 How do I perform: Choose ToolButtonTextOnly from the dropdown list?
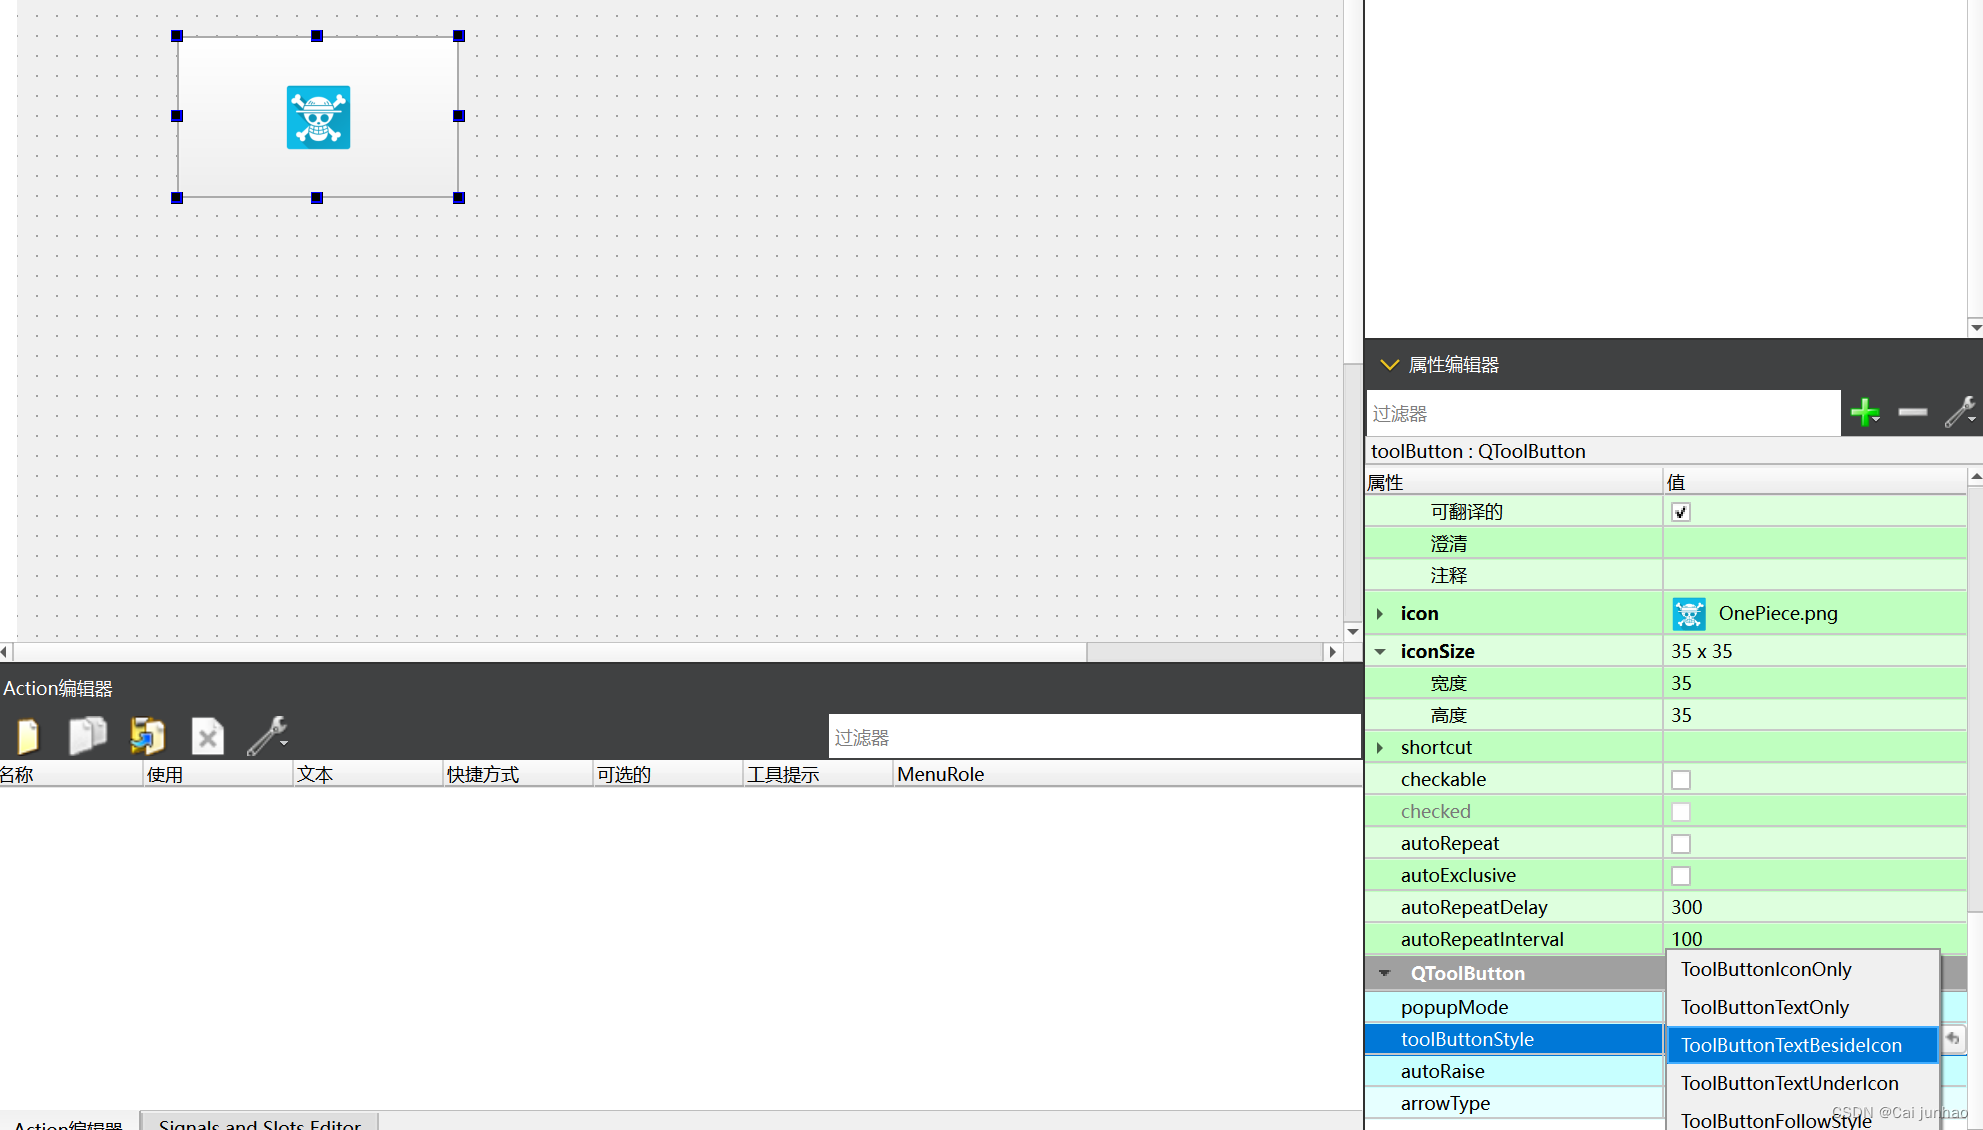[x=1802, y=1007]
